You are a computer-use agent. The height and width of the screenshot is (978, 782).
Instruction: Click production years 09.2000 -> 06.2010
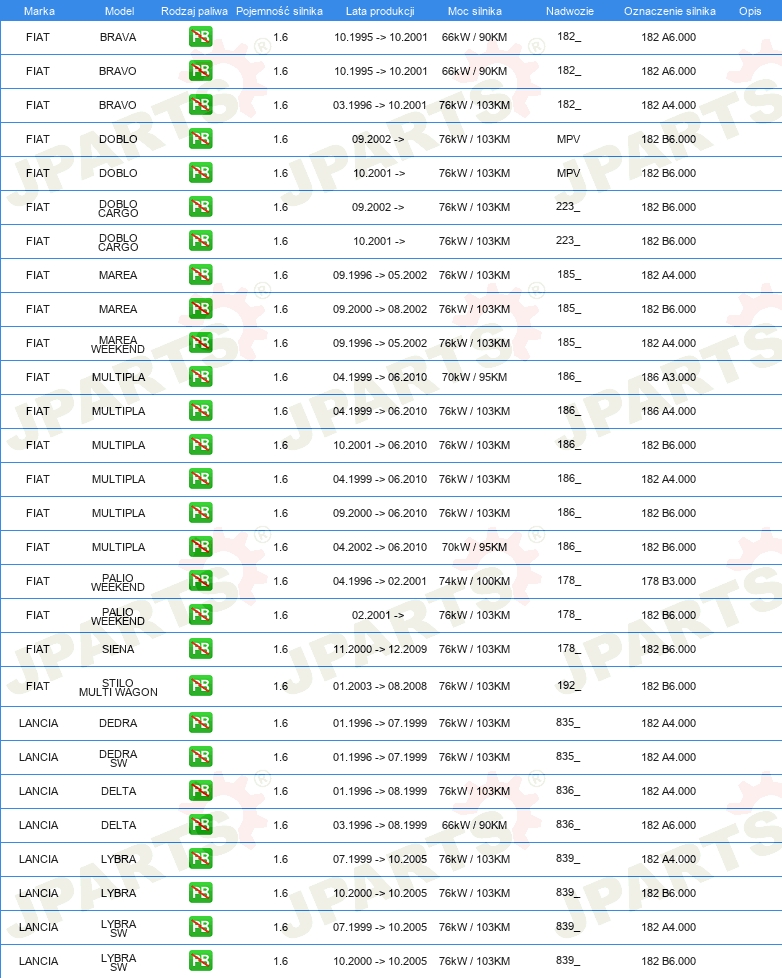coord(380,513)
